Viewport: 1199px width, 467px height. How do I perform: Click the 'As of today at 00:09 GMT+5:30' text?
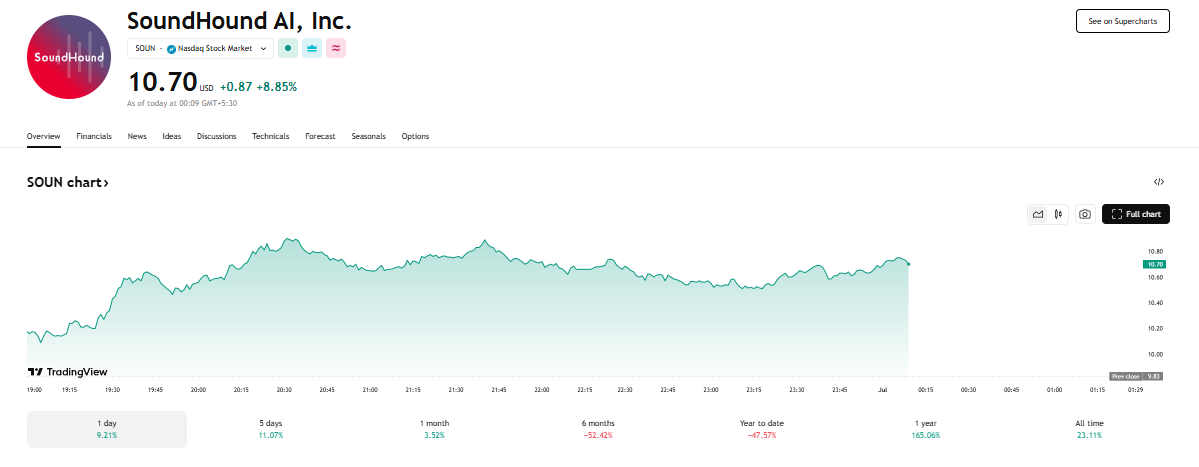(x=182, y=102)
